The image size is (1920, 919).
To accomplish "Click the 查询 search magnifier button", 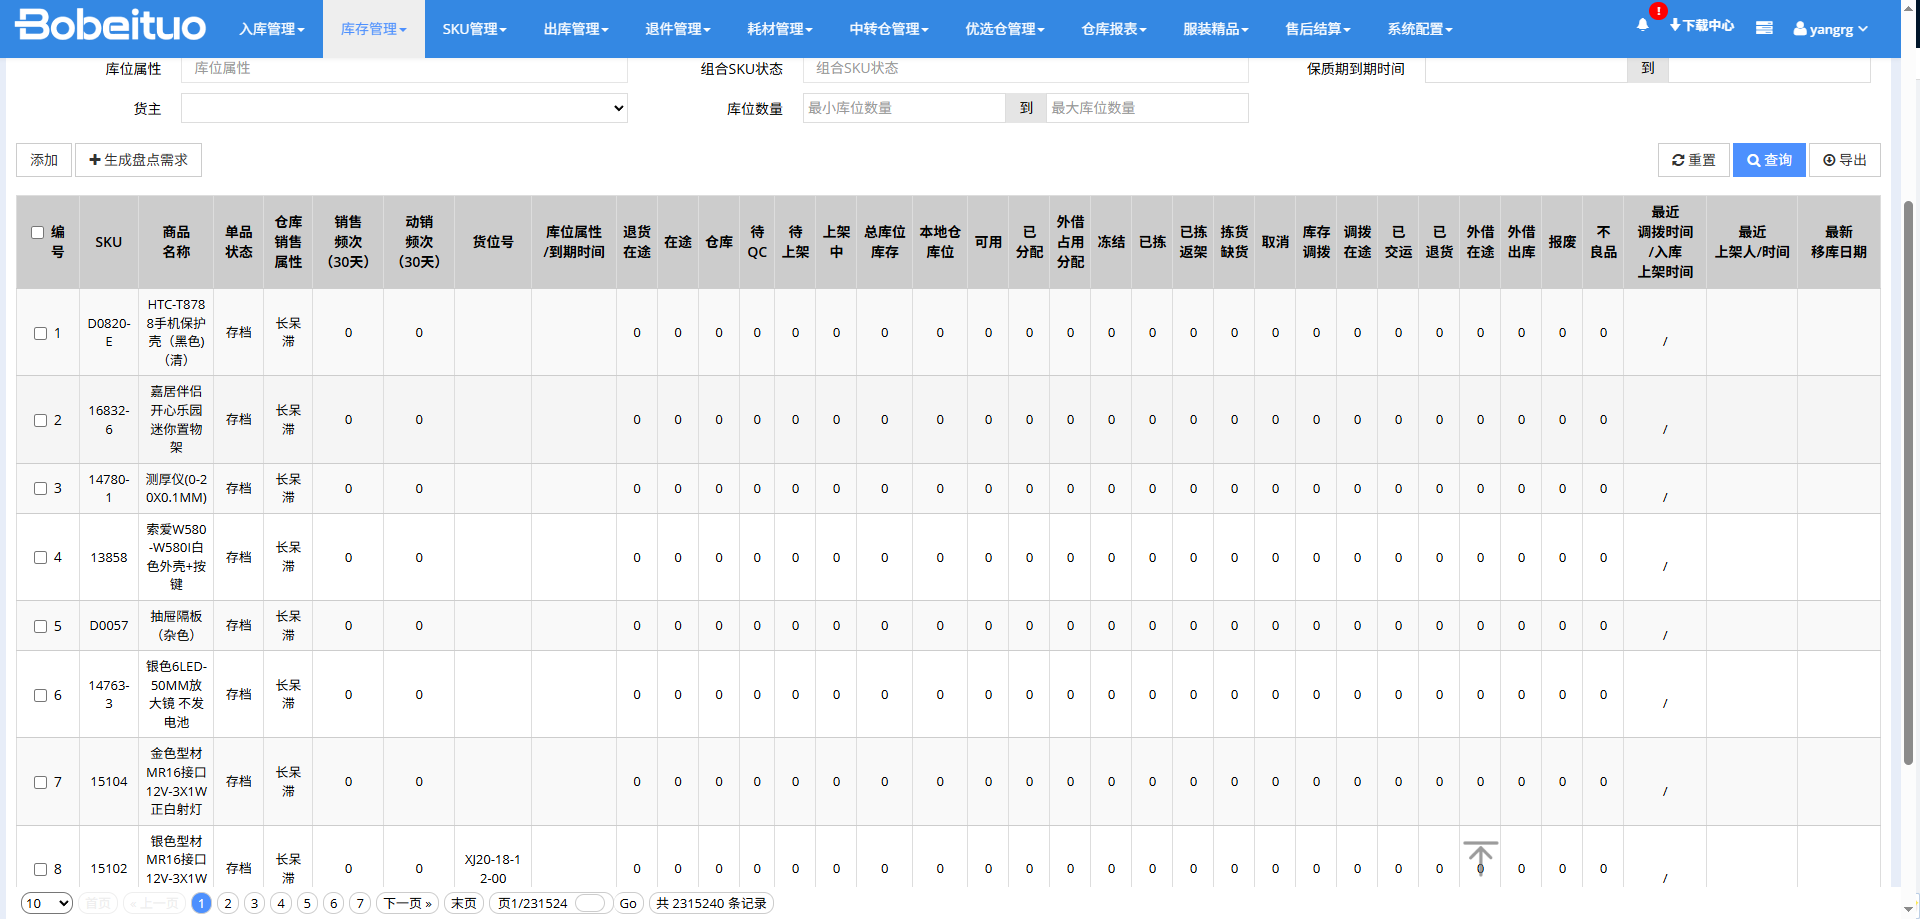I will [1768, 160].
